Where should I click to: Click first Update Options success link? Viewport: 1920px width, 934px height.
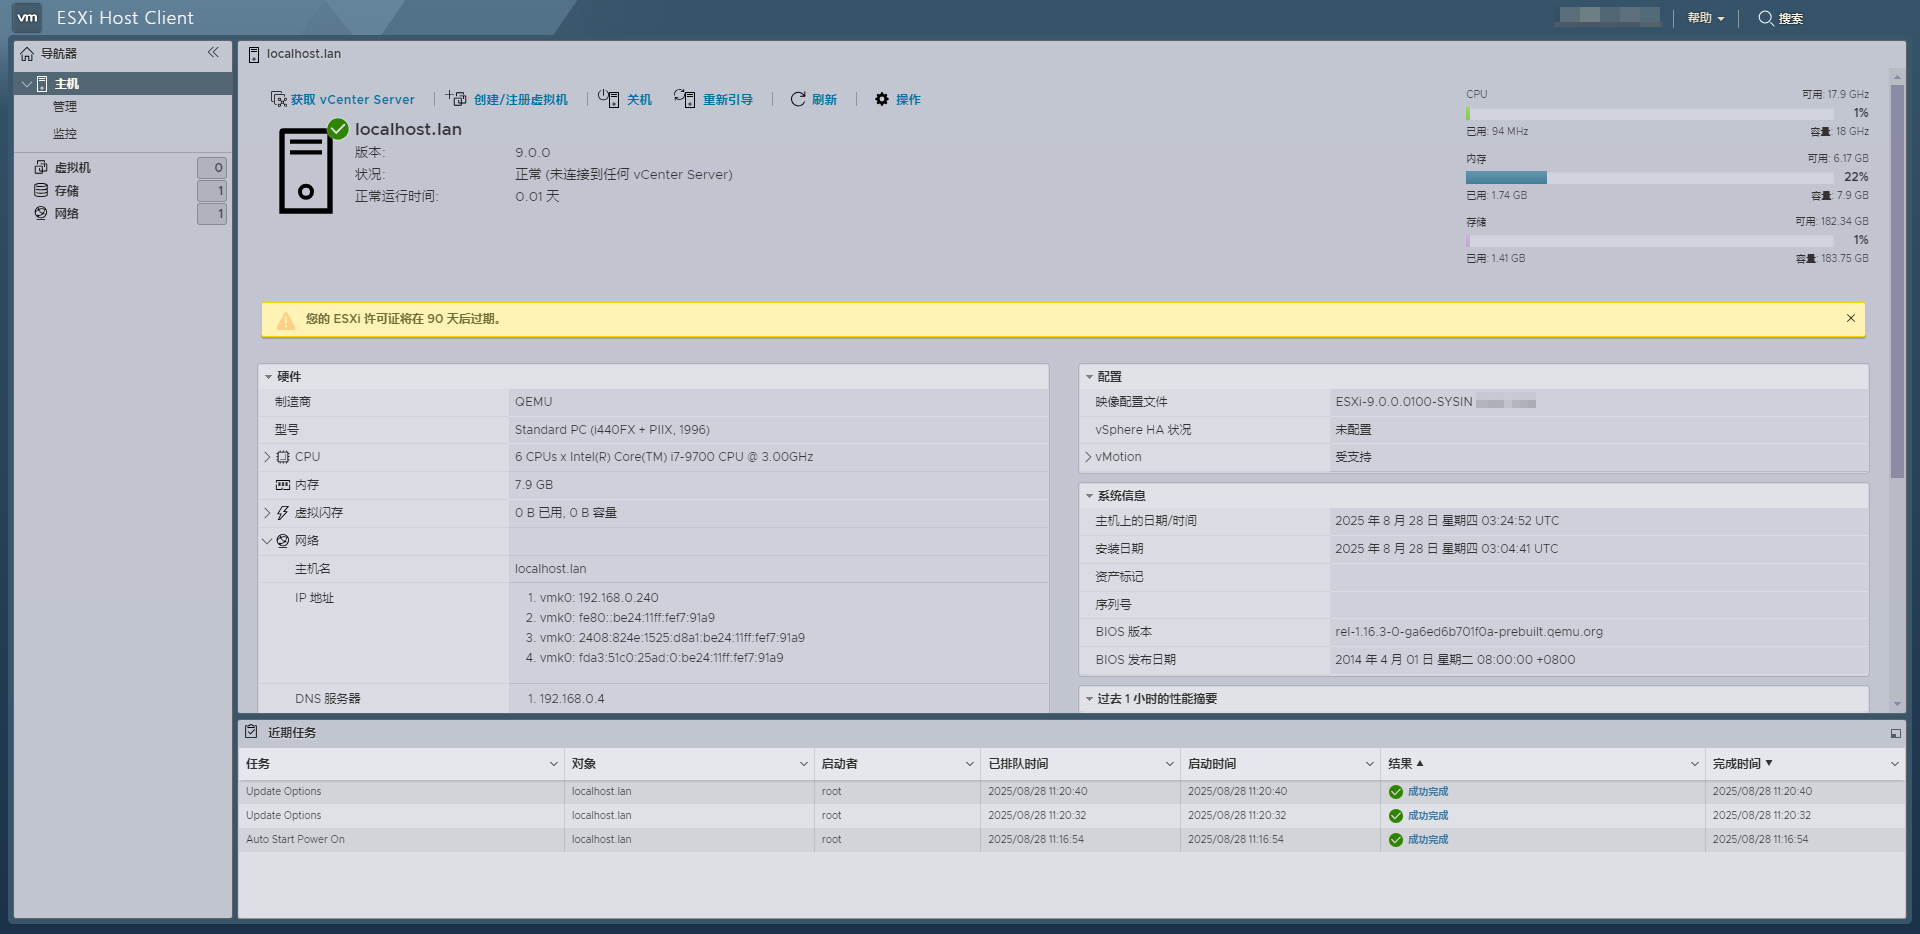pyautogui.click(x=1428, y=792)
